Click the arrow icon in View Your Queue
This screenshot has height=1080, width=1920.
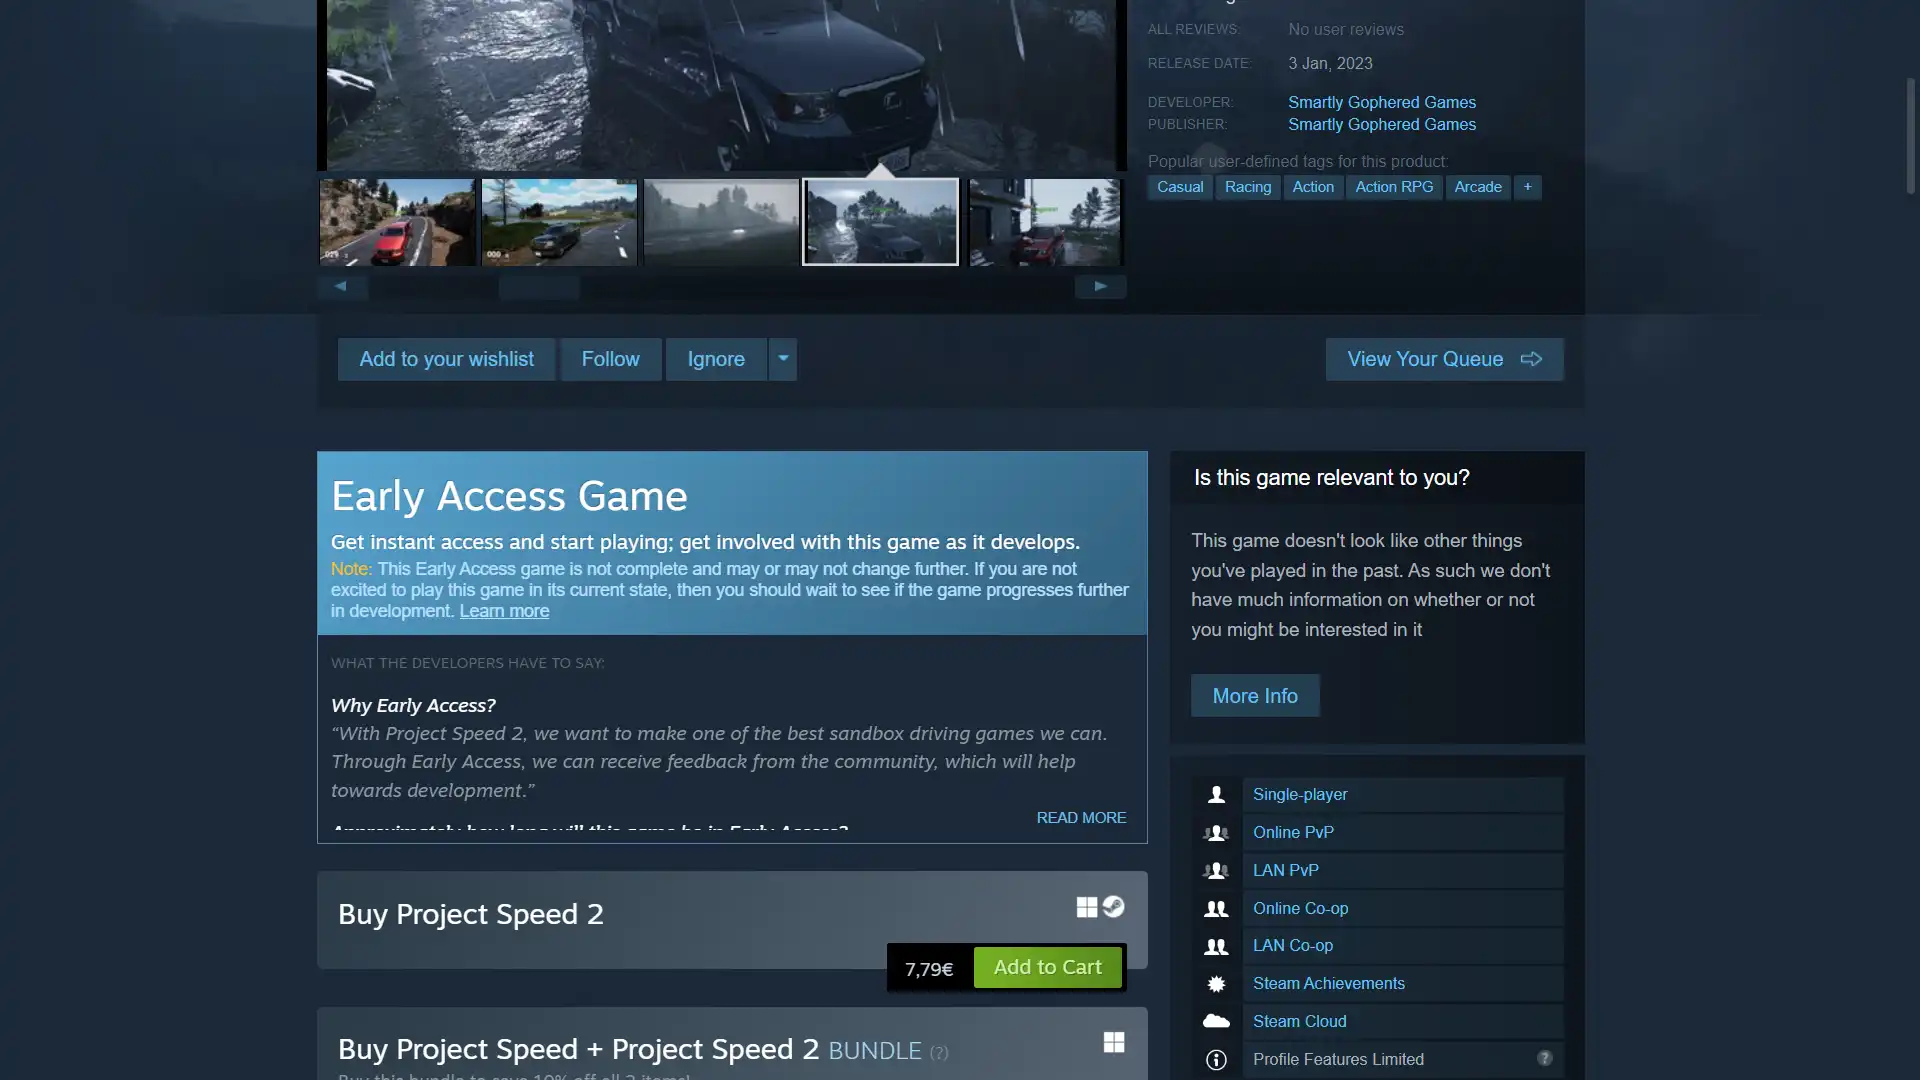click(1531, 359)
